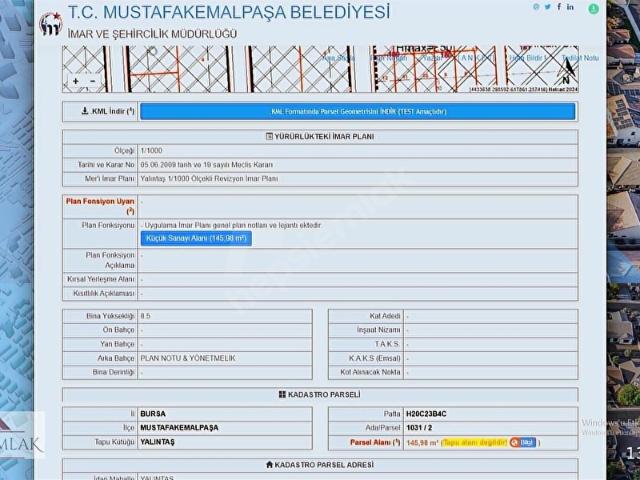Zoom in the map with plus button
640x480 pixels.
point(76,81)
